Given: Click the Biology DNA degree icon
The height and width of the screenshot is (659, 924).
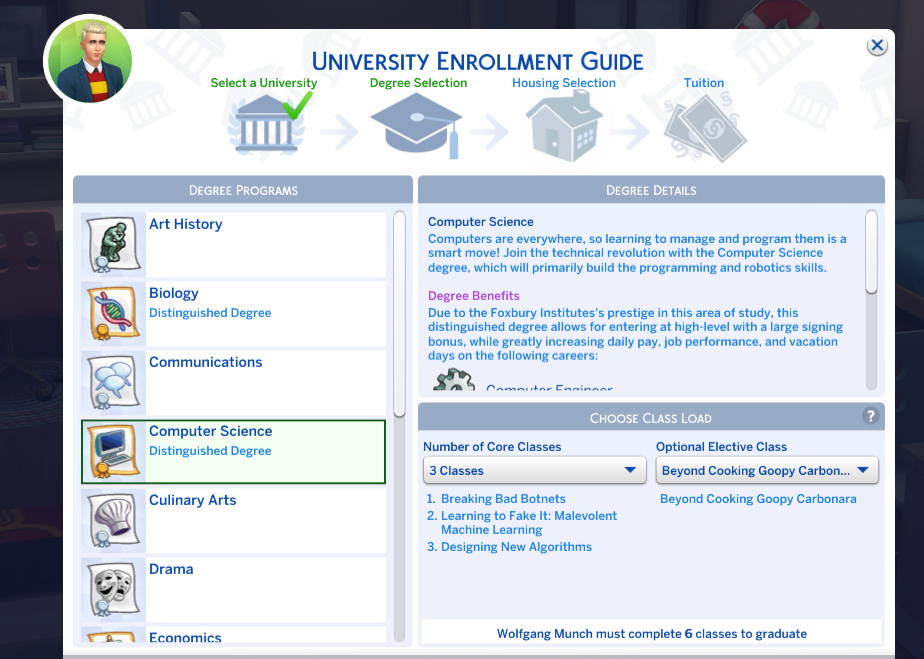Looking at the screenshot, I should [x=114, y=314].
